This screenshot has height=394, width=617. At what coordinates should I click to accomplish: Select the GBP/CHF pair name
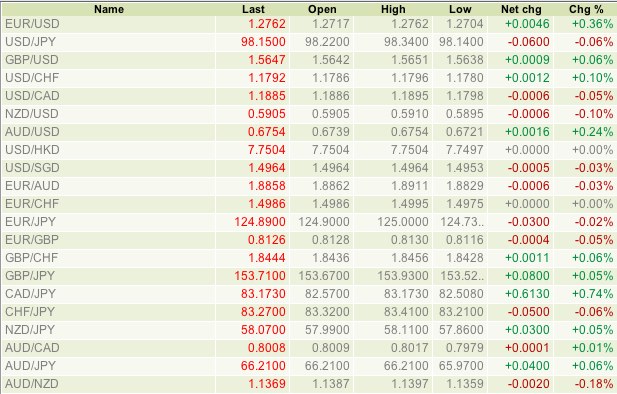(x=31, y=258)
